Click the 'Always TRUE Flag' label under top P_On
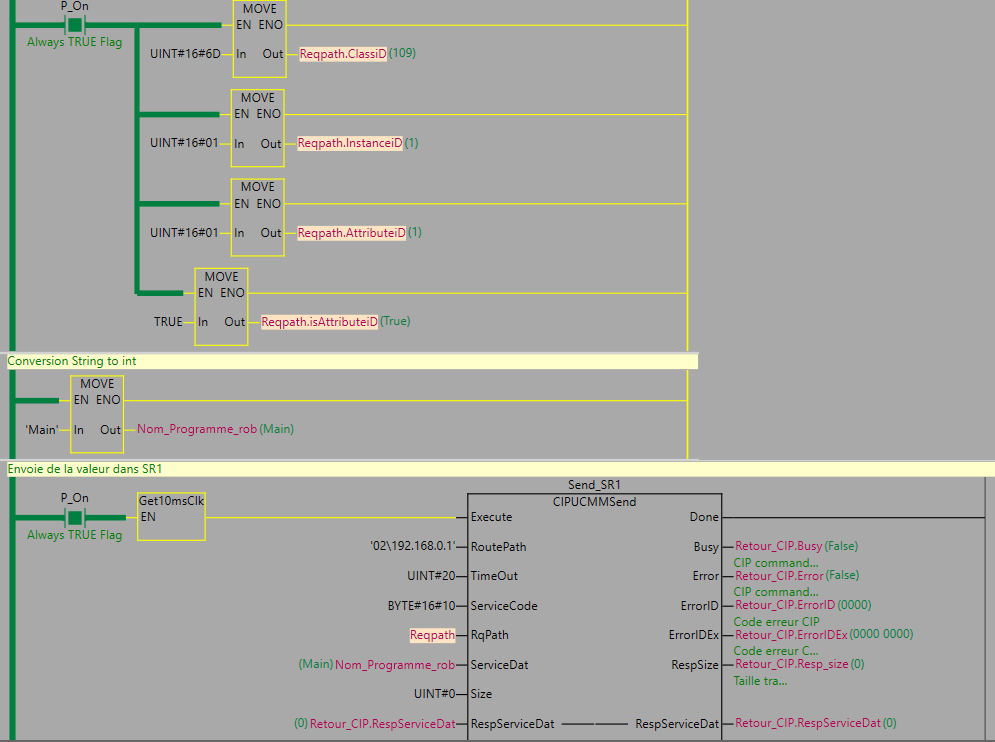 [74, 42]
